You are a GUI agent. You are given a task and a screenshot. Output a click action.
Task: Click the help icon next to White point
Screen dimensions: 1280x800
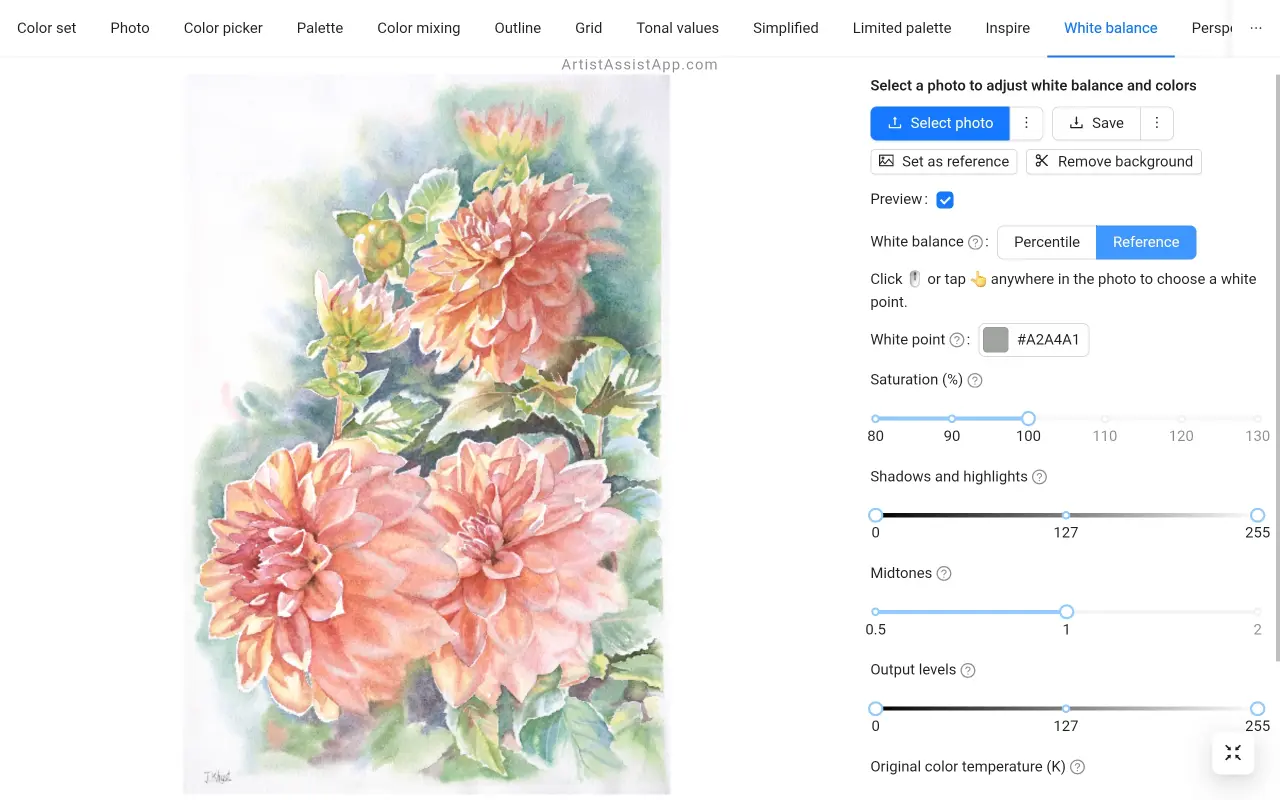tap(957, 340)
